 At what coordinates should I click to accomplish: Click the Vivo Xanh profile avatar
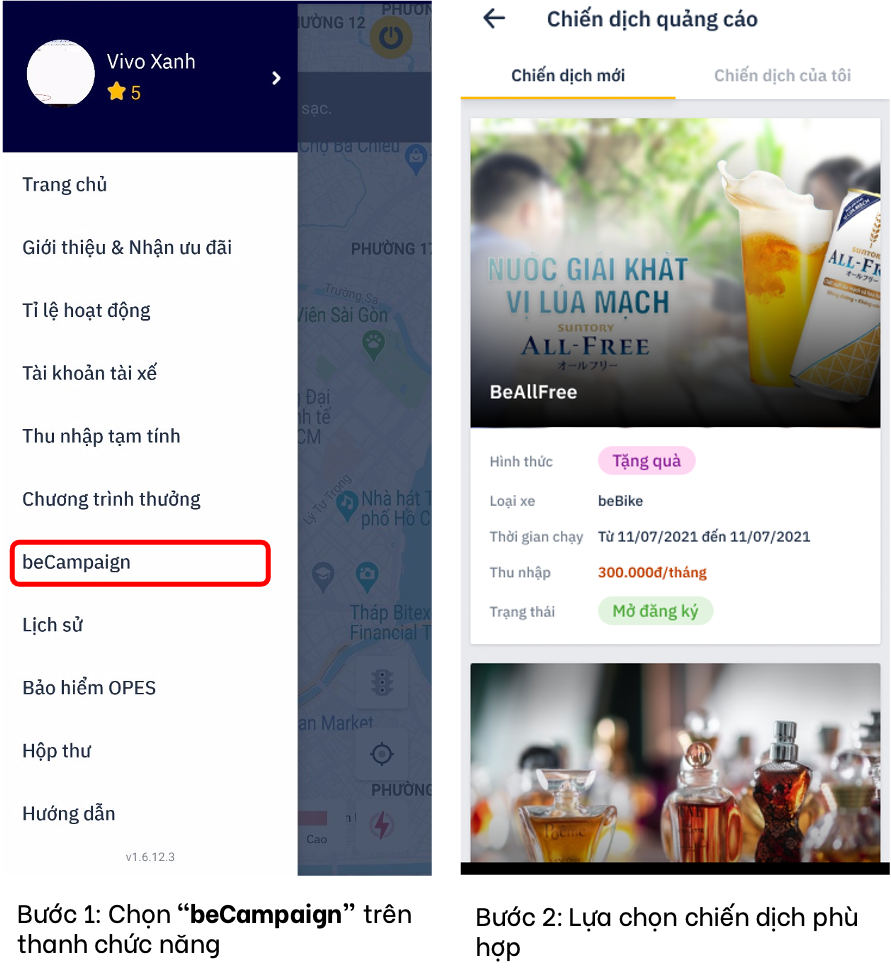point(60,74)
